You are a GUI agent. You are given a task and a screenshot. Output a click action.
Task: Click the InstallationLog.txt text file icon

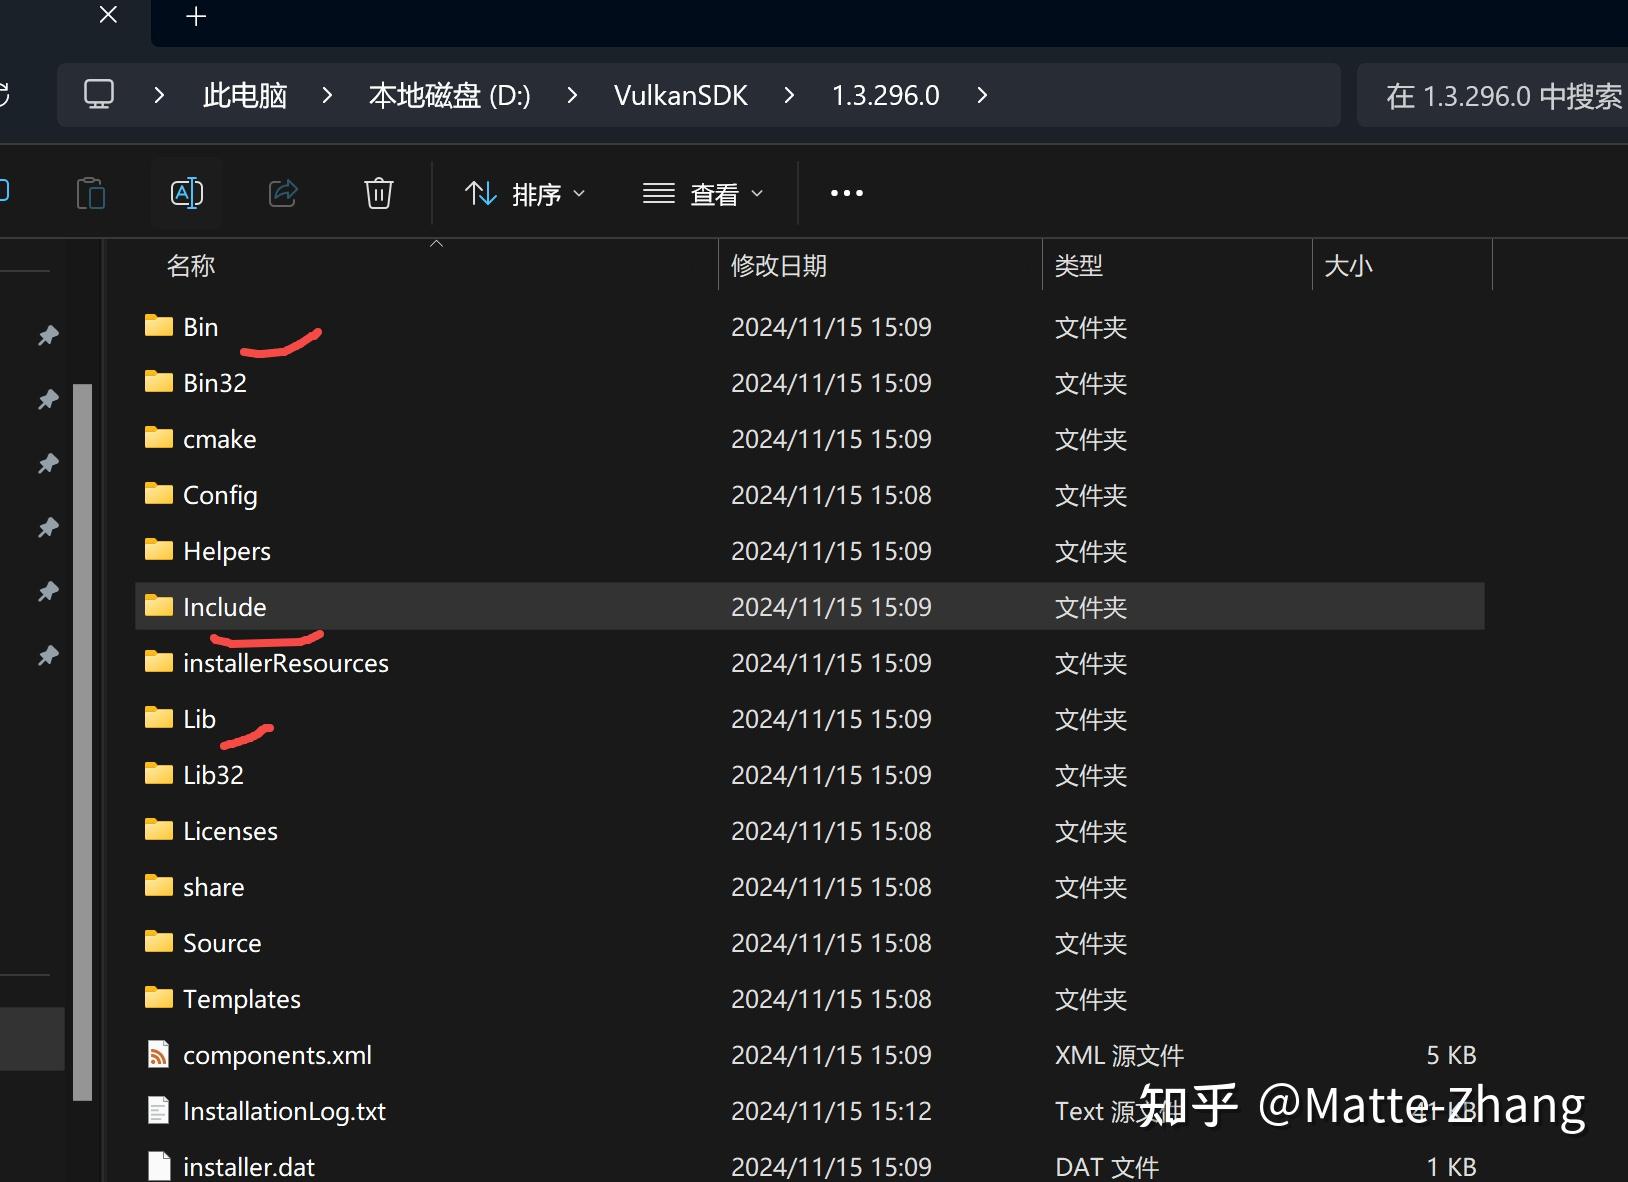coord(158,1110)
